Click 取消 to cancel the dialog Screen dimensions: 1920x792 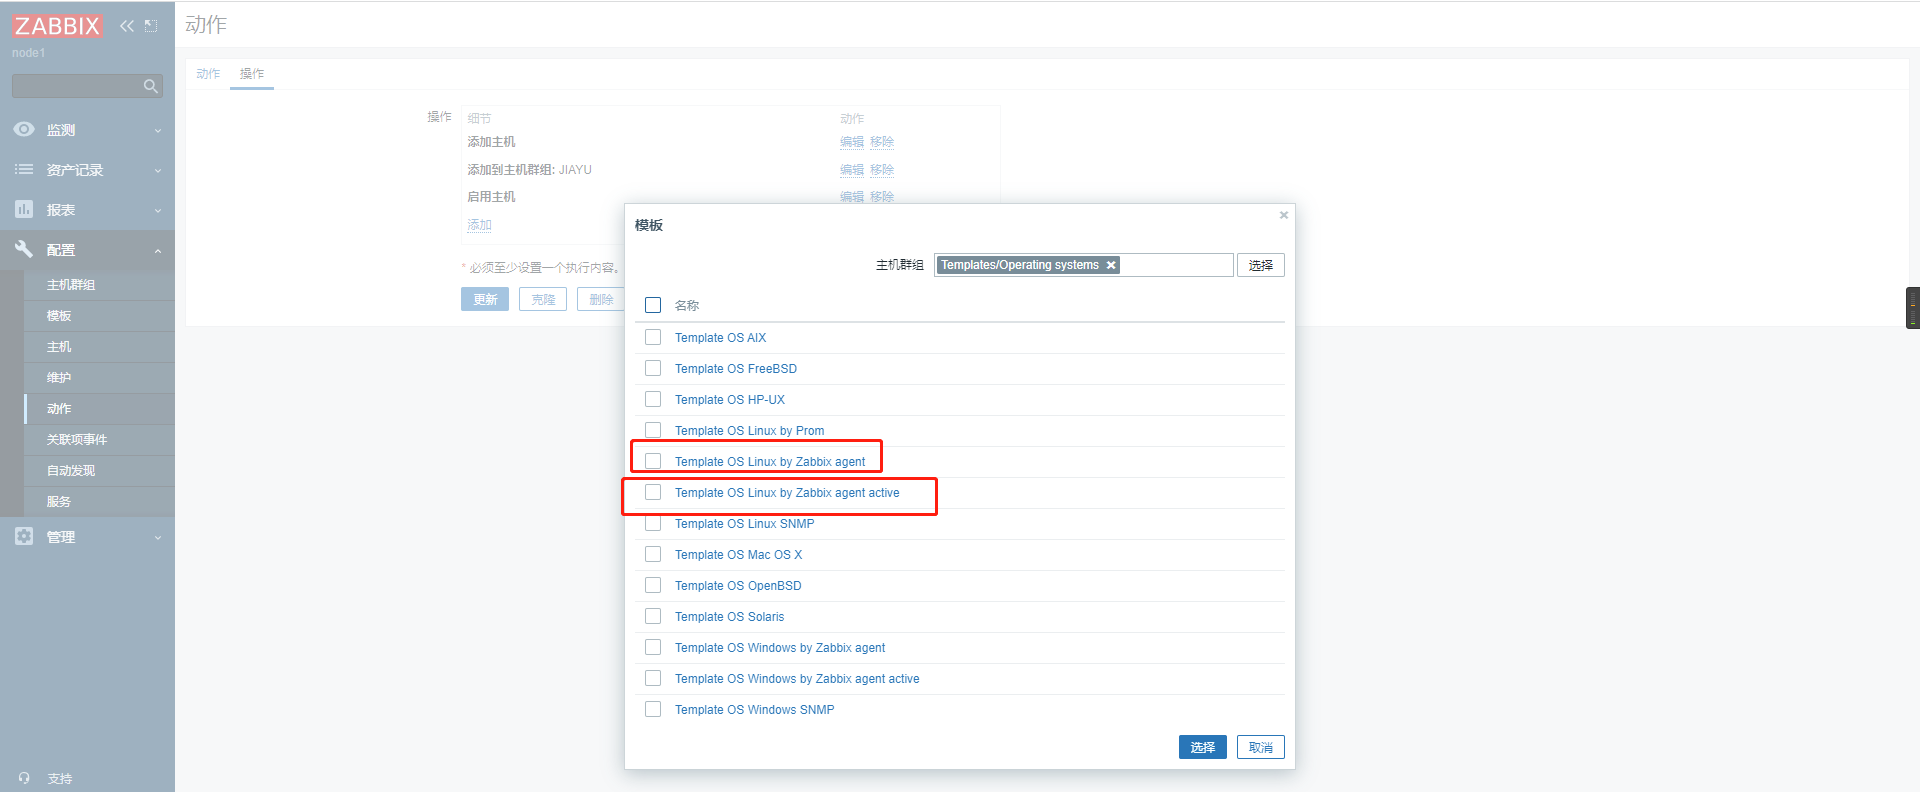tap(1261, 747)
